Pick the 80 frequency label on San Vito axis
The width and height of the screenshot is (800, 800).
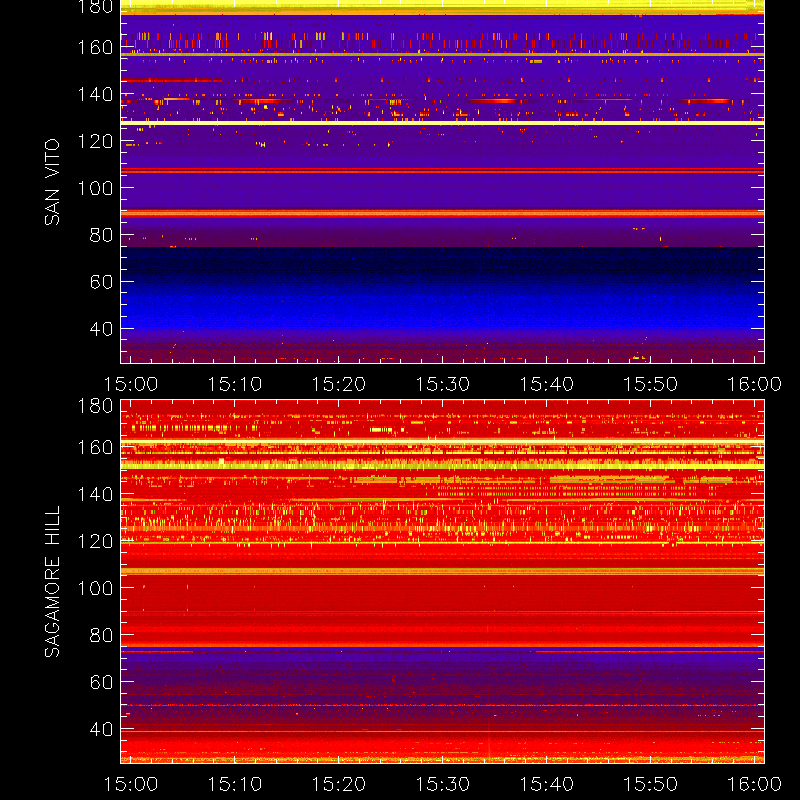click(x=102, y=235)
